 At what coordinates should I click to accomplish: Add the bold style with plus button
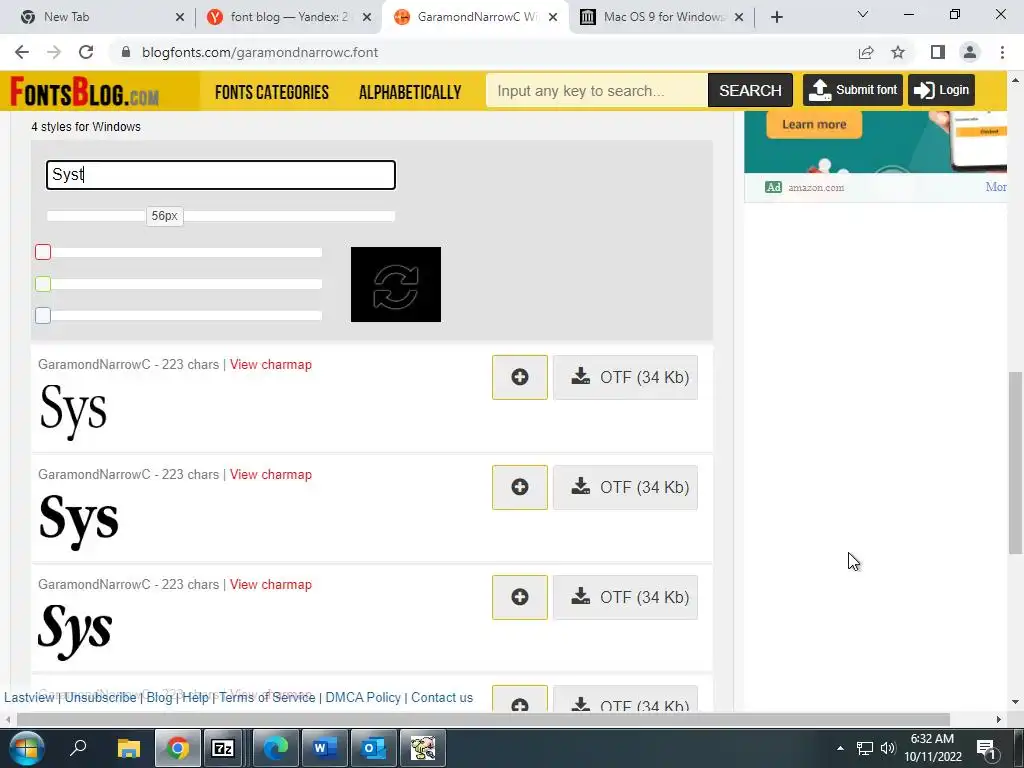(x=520, y=487)
